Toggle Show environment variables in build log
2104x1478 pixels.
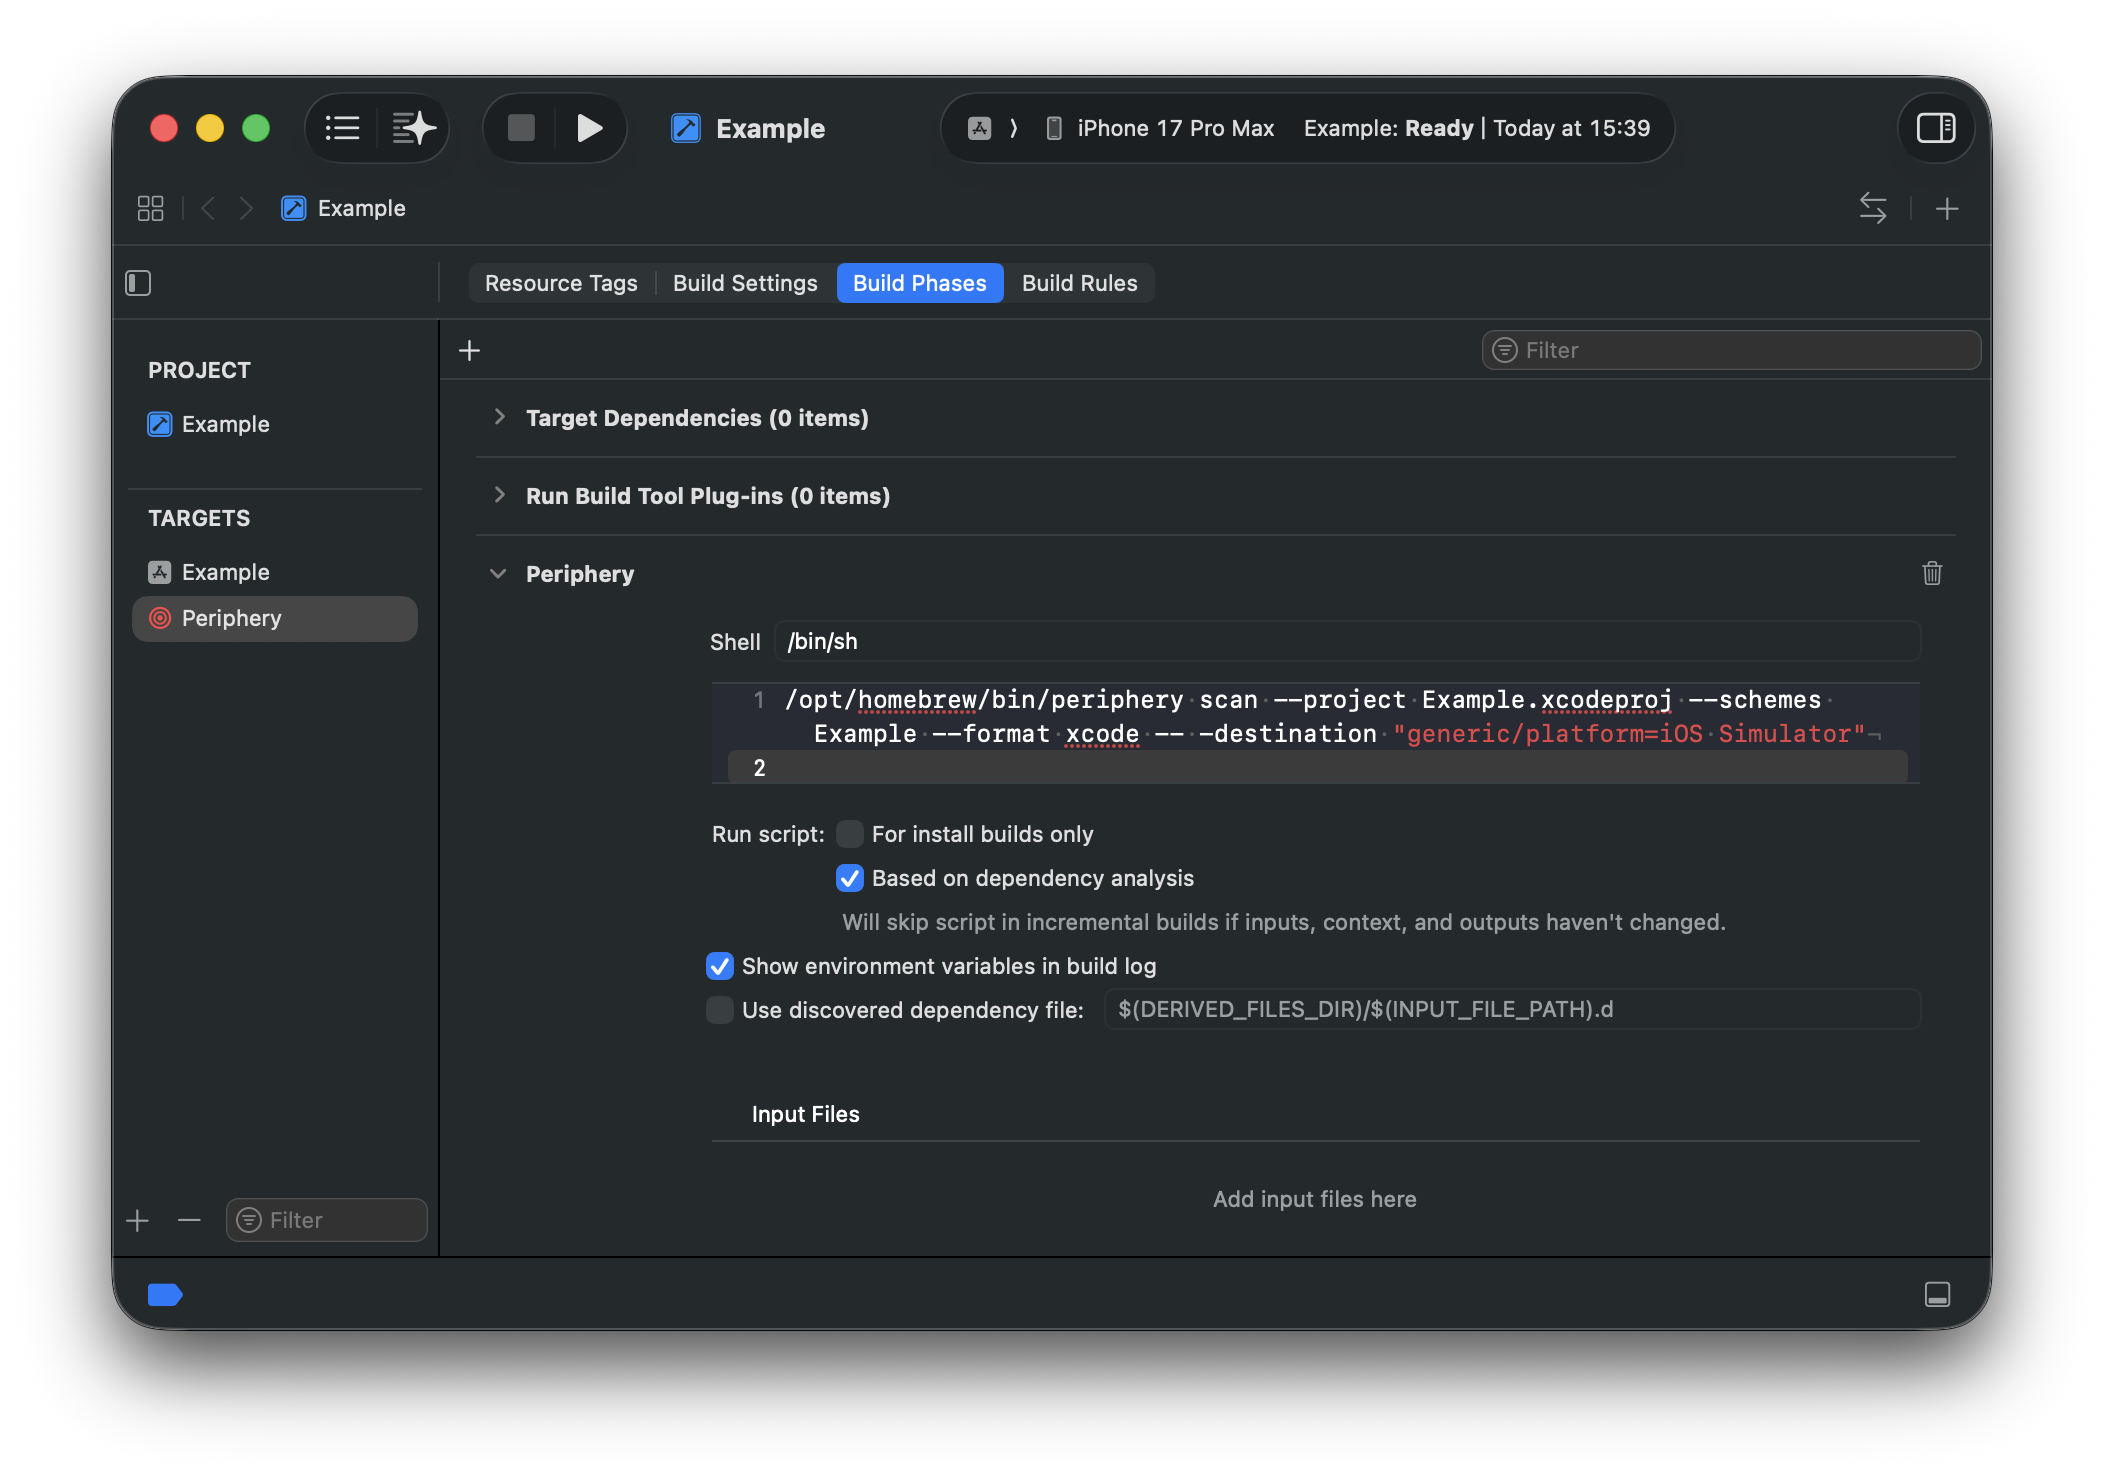(720, 966)
